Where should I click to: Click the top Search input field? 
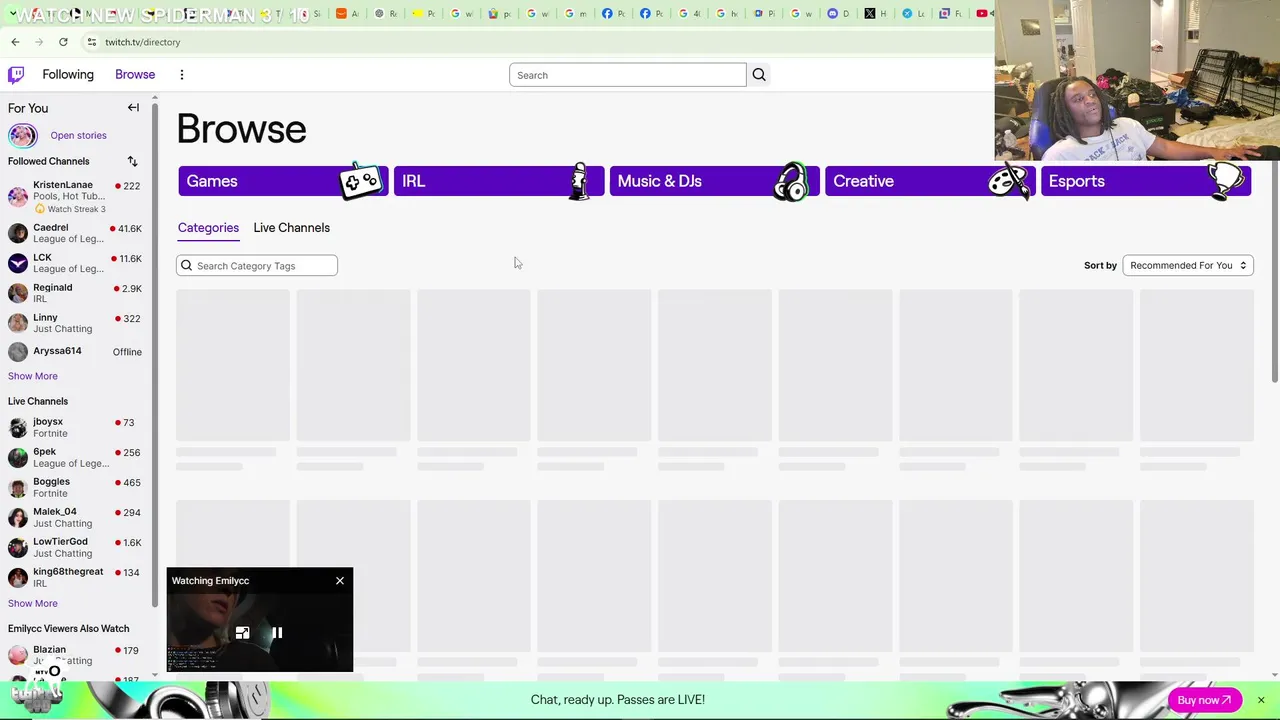pos(627,75)
